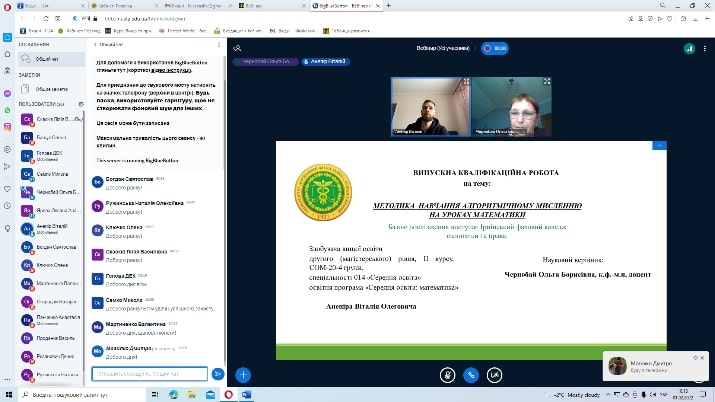Screen dimensions: 715x402
Task: Open WhatsApp in the Opera sidebar
Action: tap(7, 110)
